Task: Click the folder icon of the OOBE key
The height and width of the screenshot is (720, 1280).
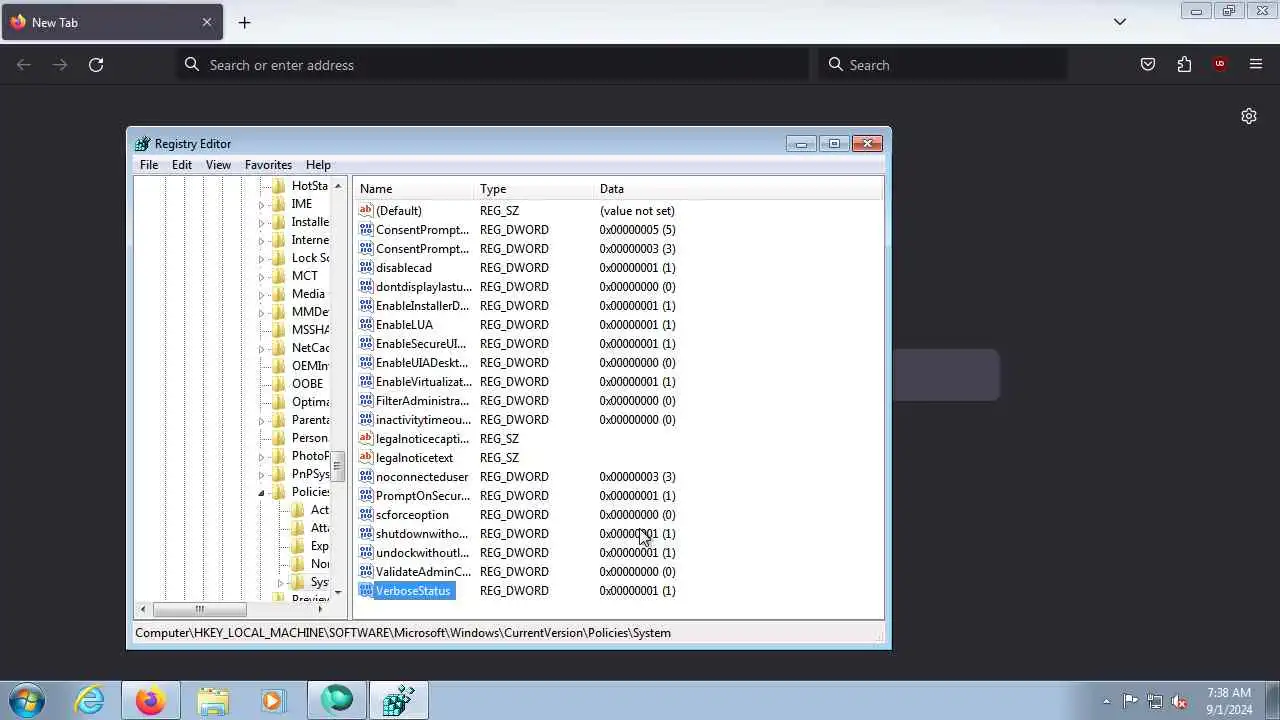Action: [x=279, y=384]
